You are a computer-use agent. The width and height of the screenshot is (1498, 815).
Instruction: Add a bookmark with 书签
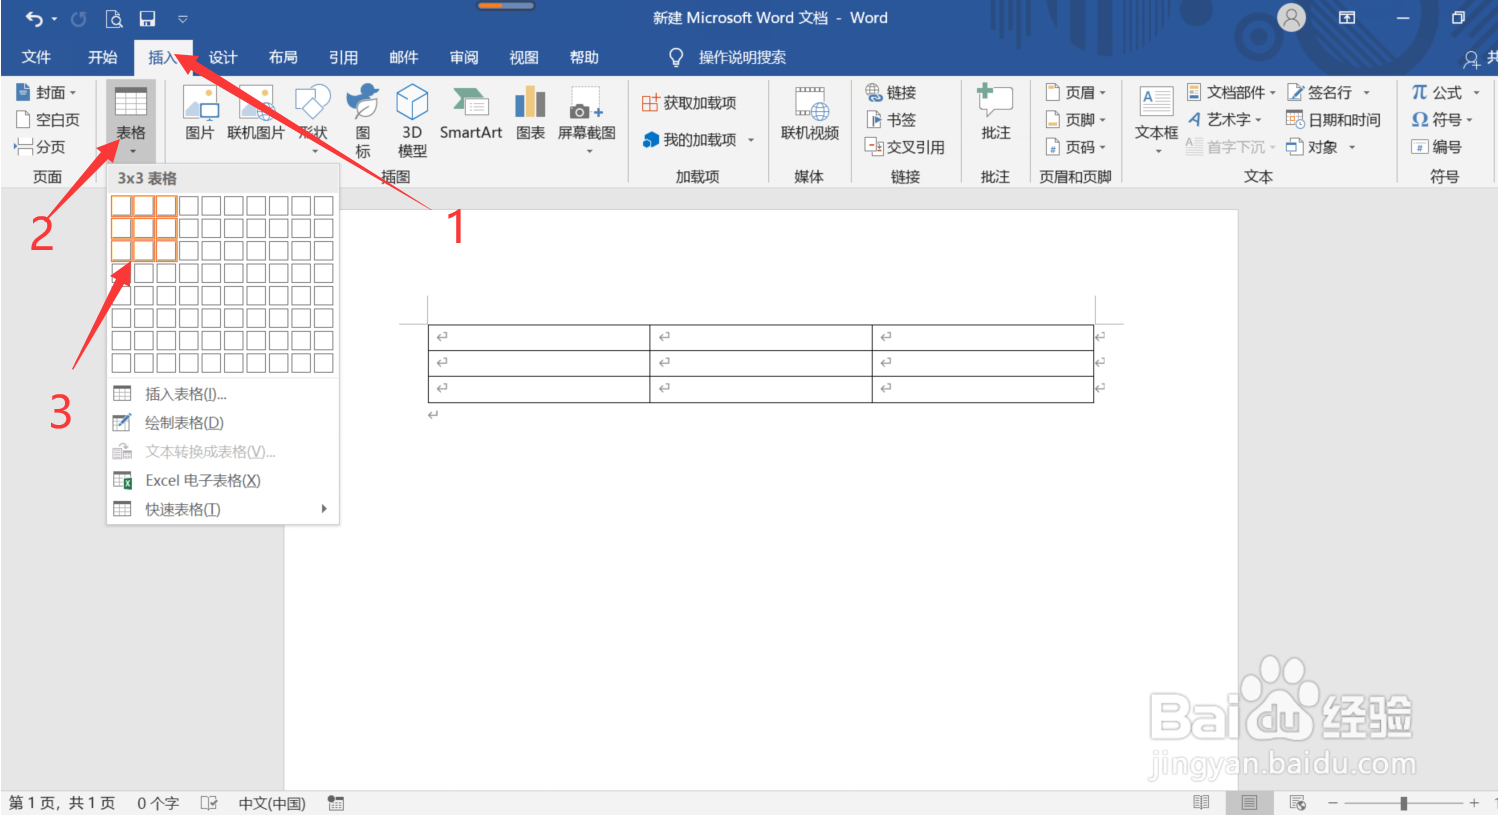click(x=893, y=119)
